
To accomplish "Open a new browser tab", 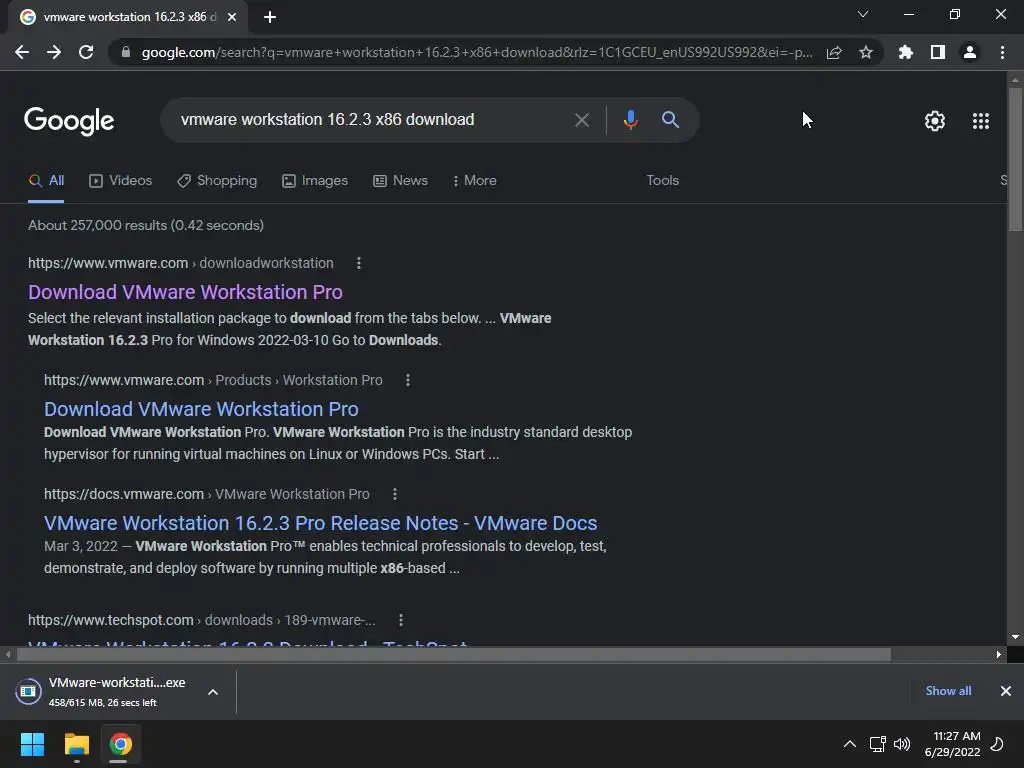I will click(x=270, y=17).
